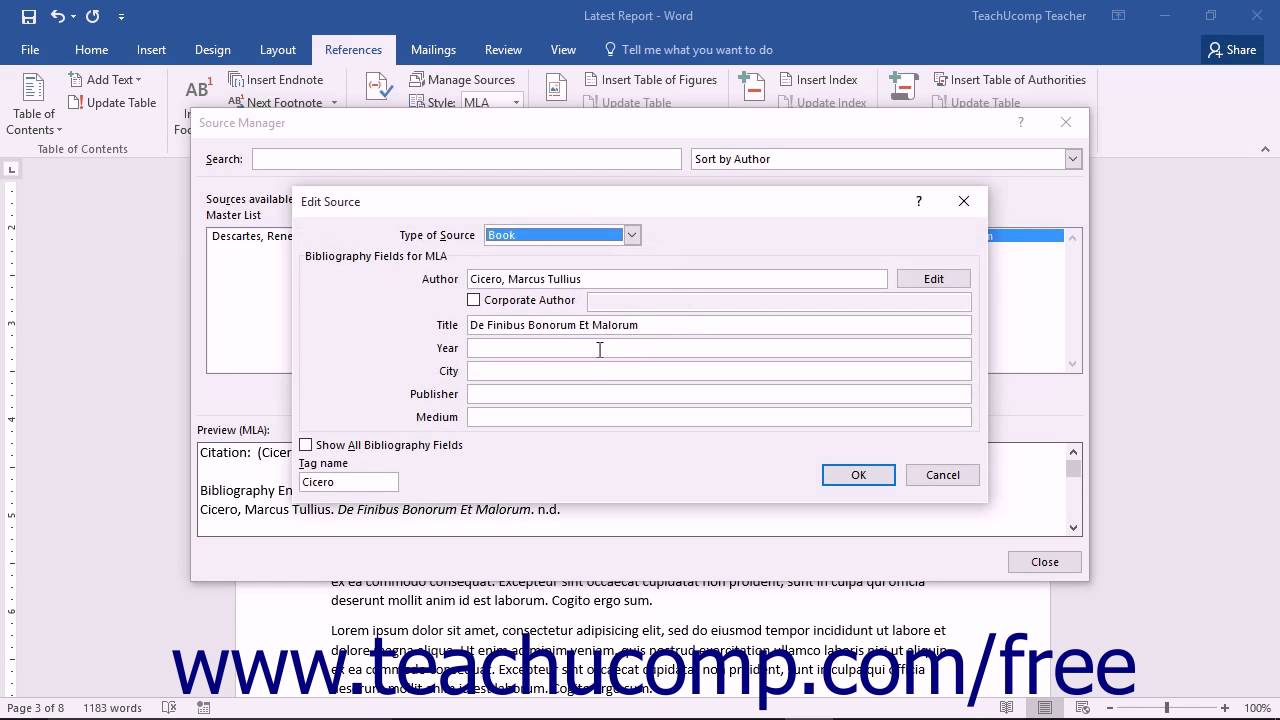The image size is (1280, 720).
Task: Click Insert Index in ribbon
Action: pyautogui.click(x=817, y=80)
